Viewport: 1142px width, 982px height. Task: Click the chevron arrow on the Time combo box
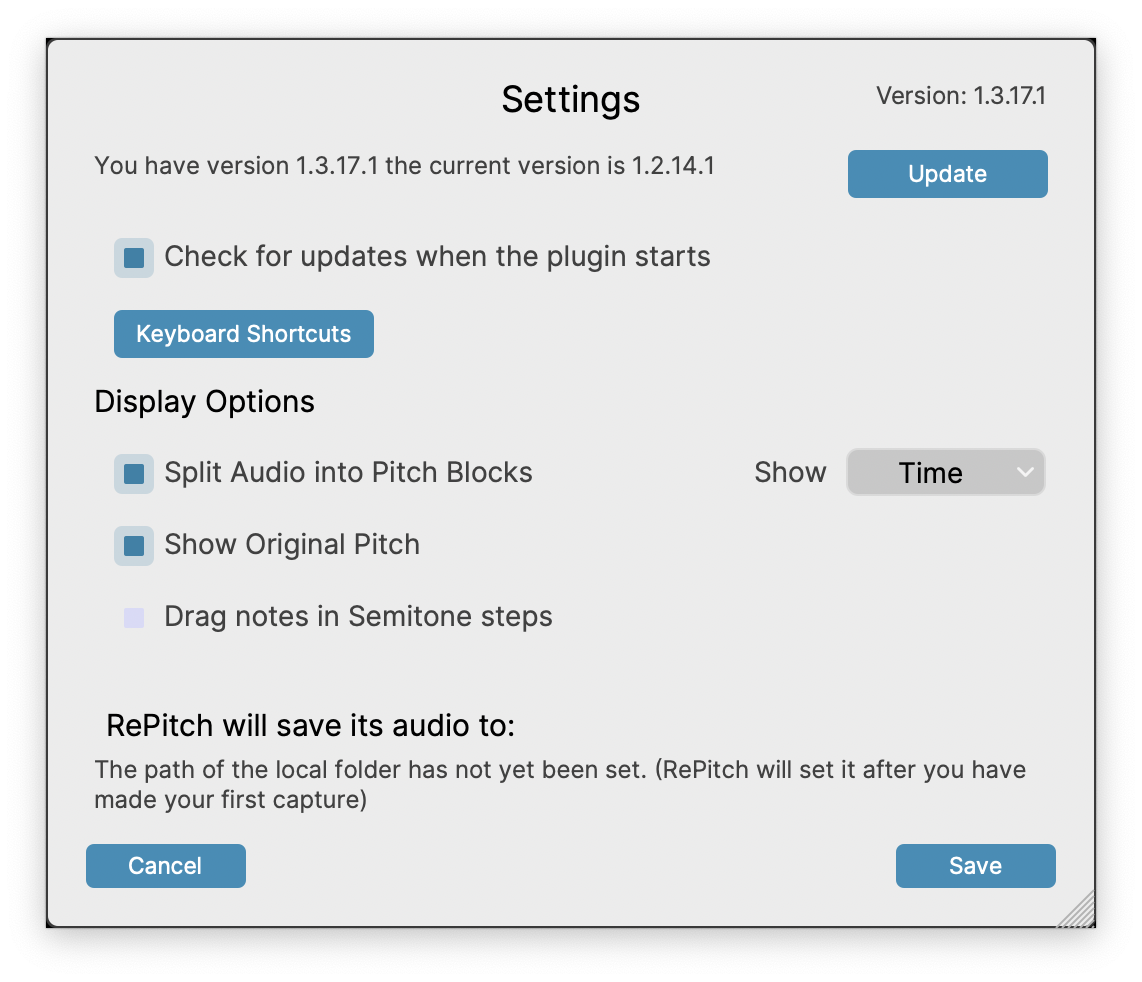(x=1025, y=472)
